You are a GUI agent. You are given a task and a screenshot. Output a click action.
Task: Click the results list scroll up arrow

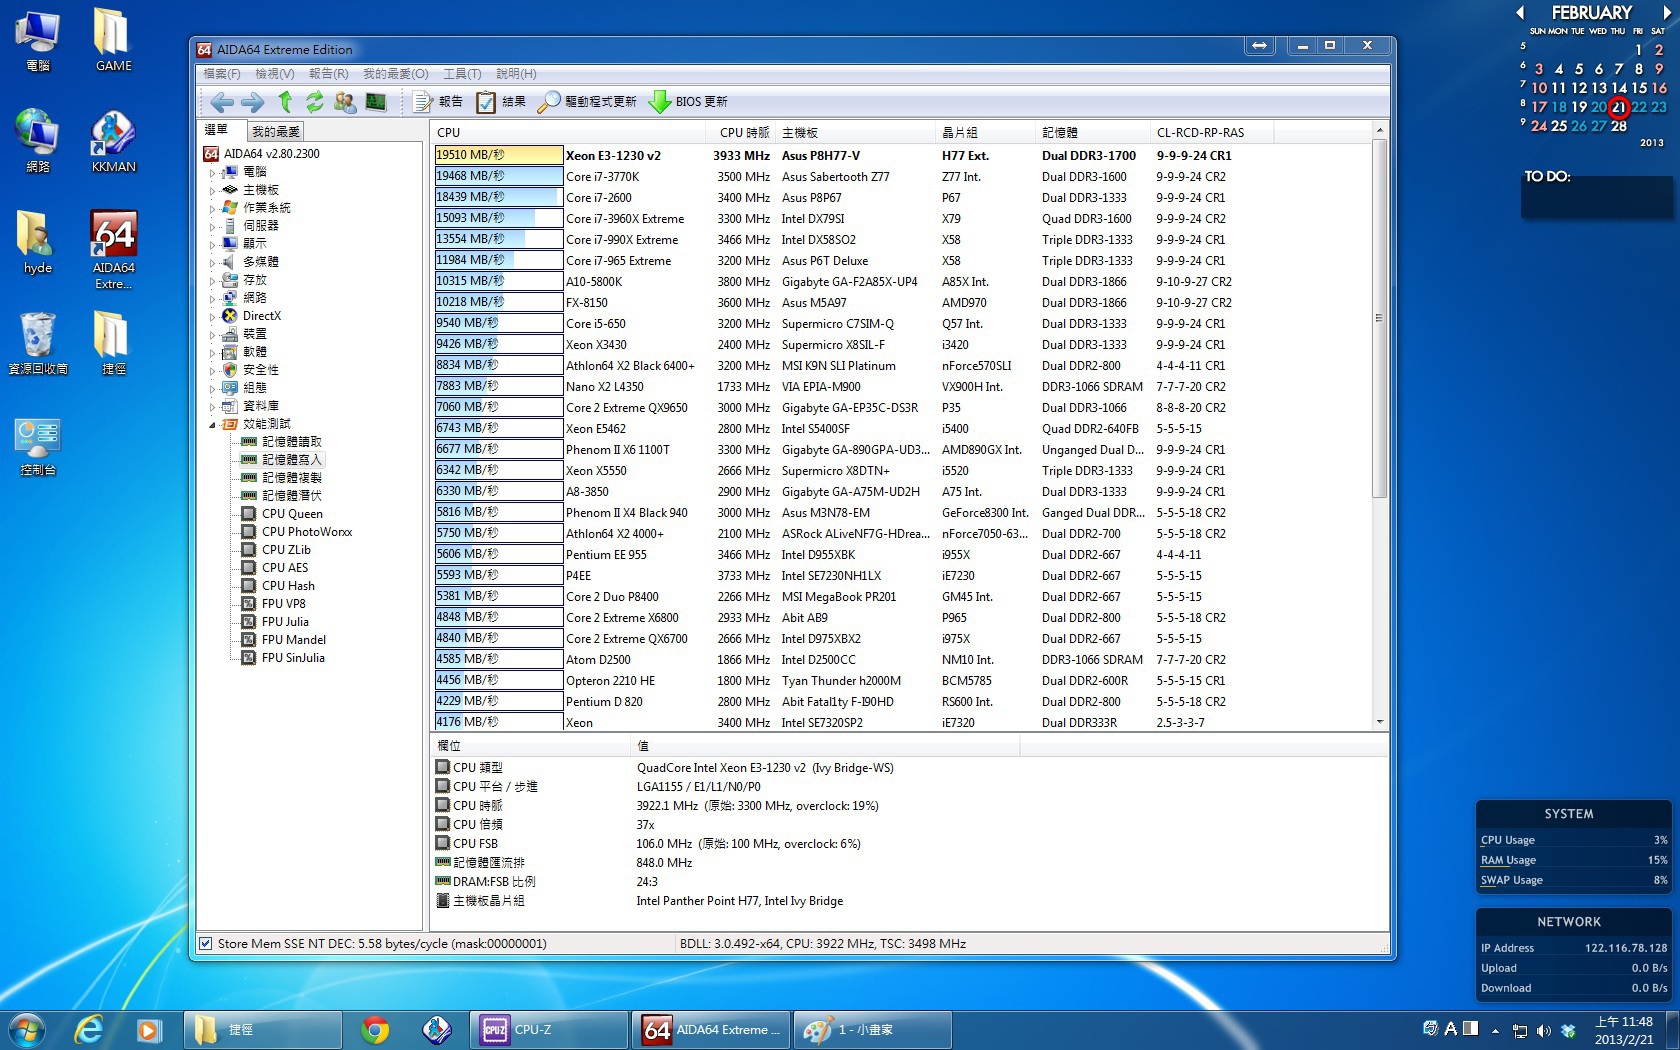click(1380, 131)
